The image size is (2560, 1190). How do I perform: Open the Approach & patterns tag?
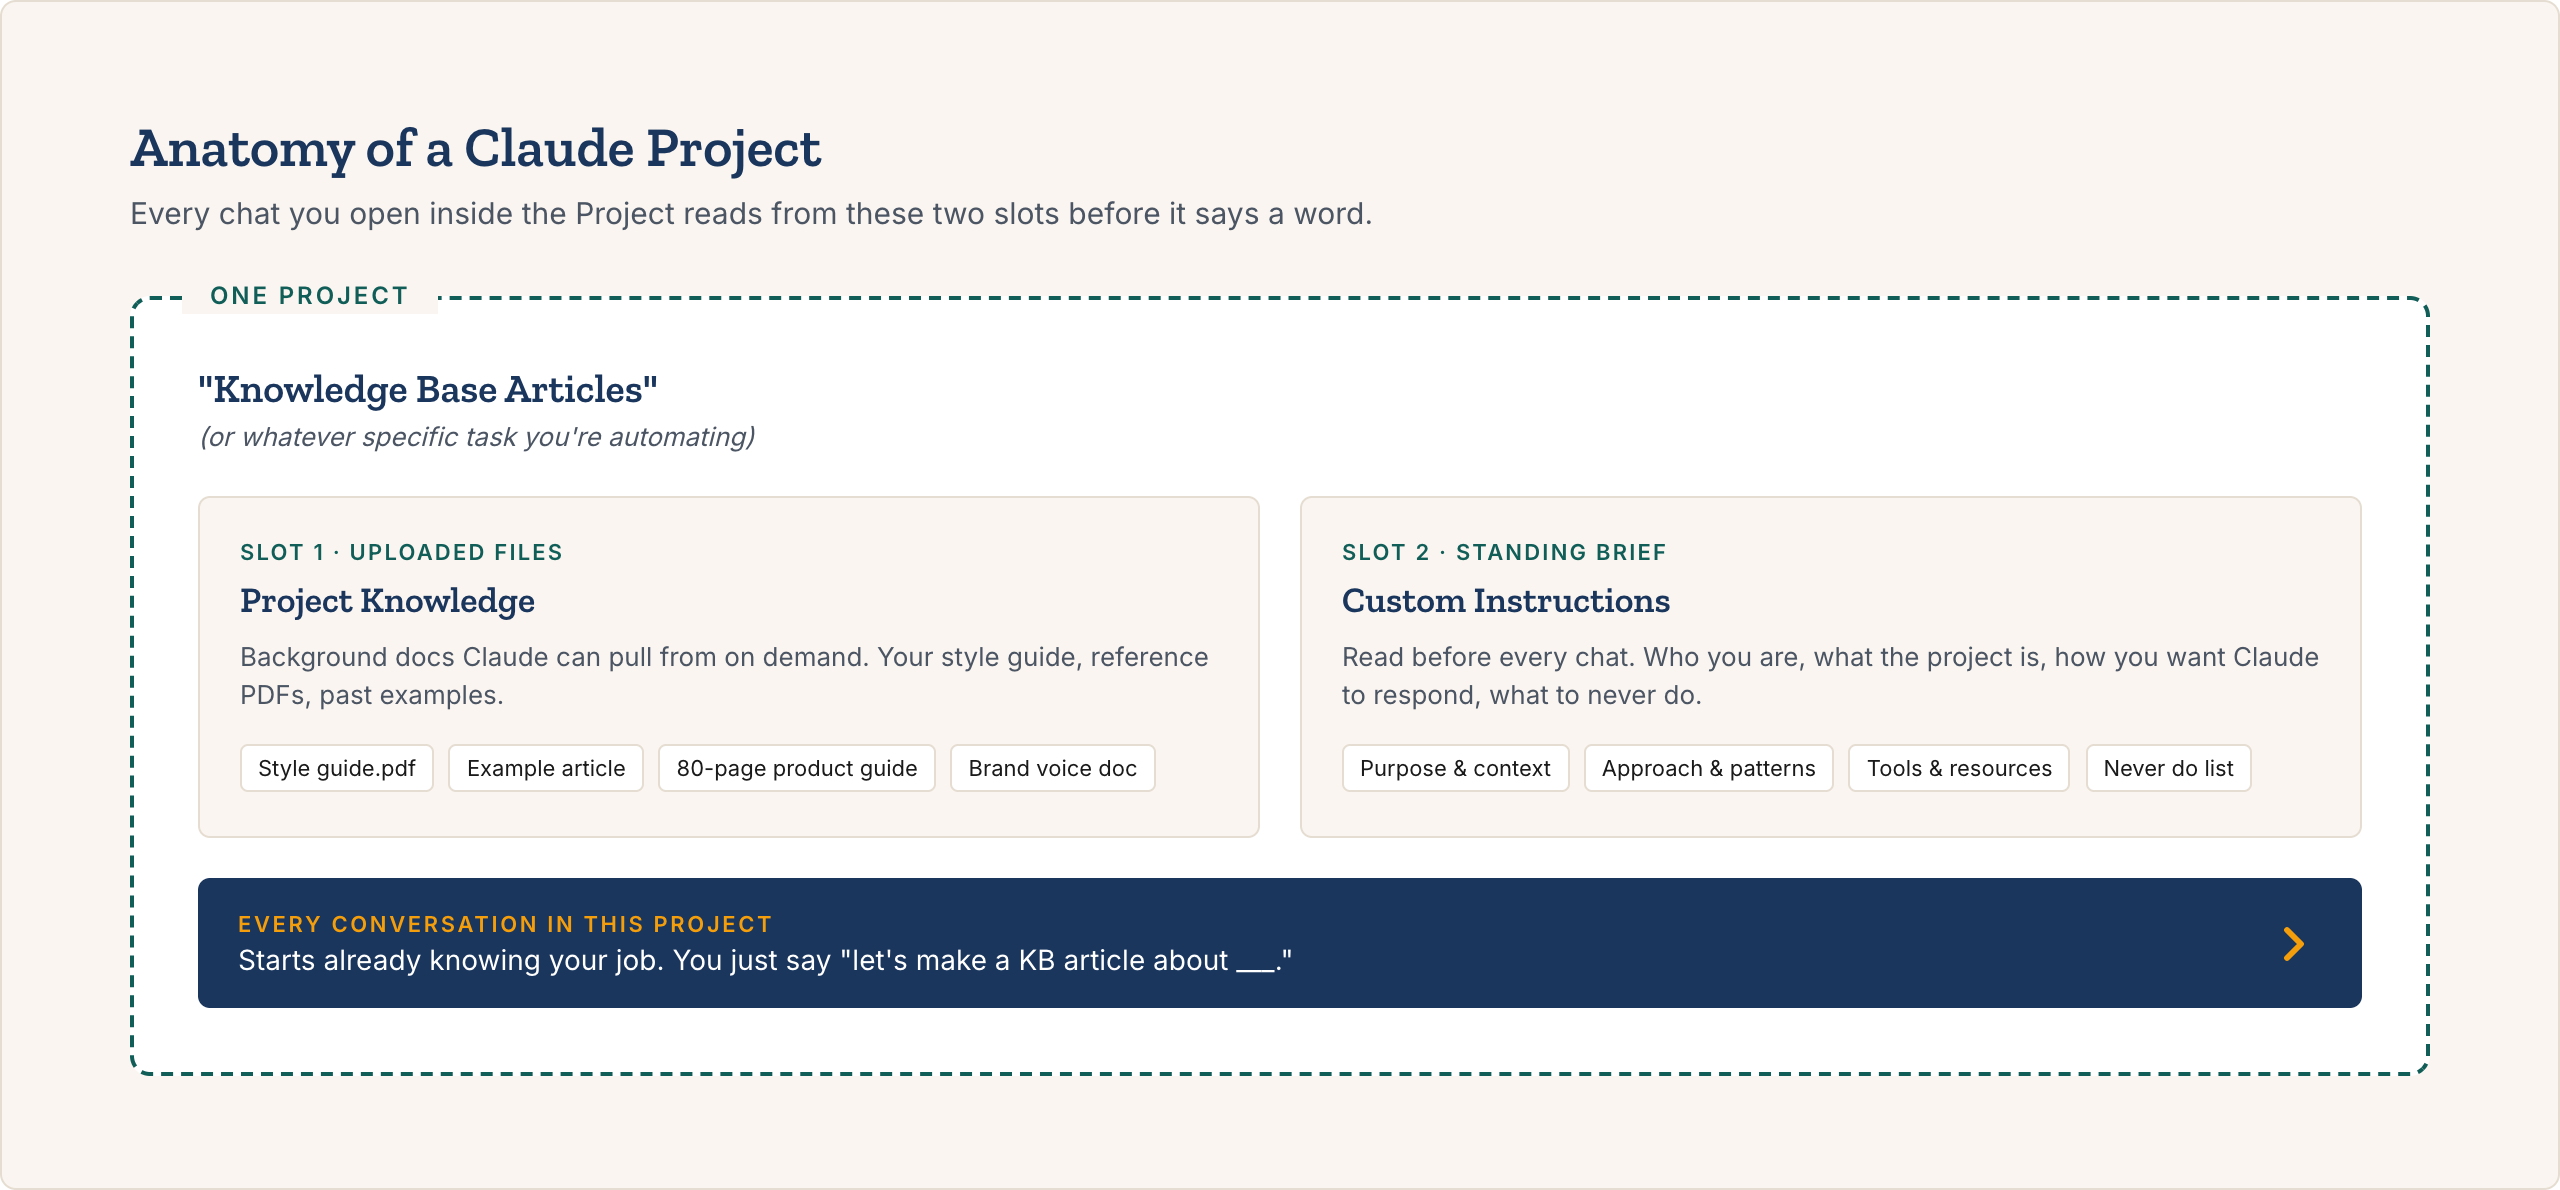coord(1708,768)
